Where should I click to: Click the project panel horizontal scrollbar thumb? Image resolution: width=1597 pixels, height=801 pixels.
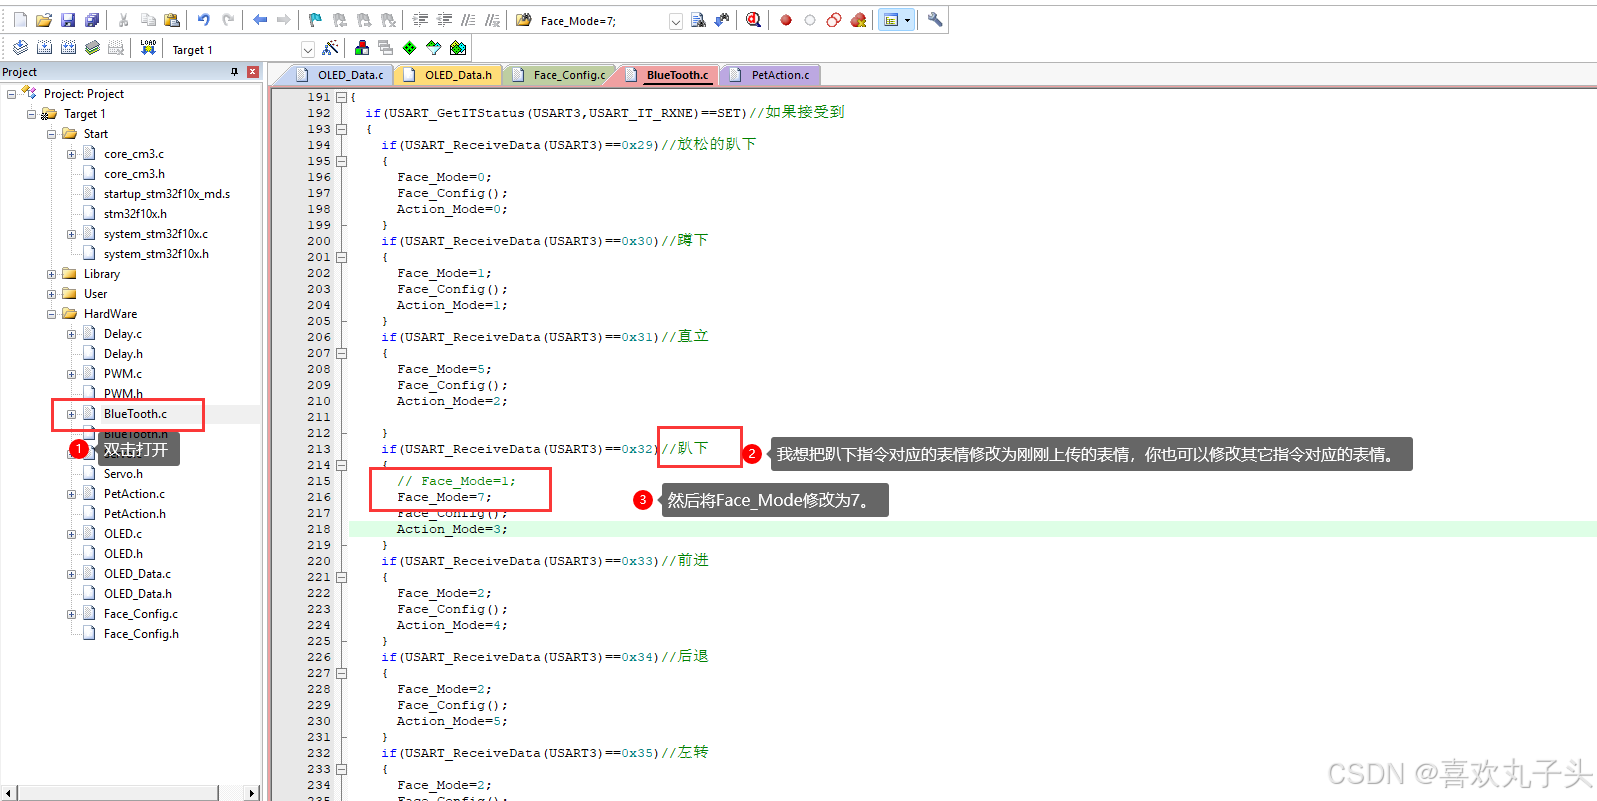[x=118, y=793]
